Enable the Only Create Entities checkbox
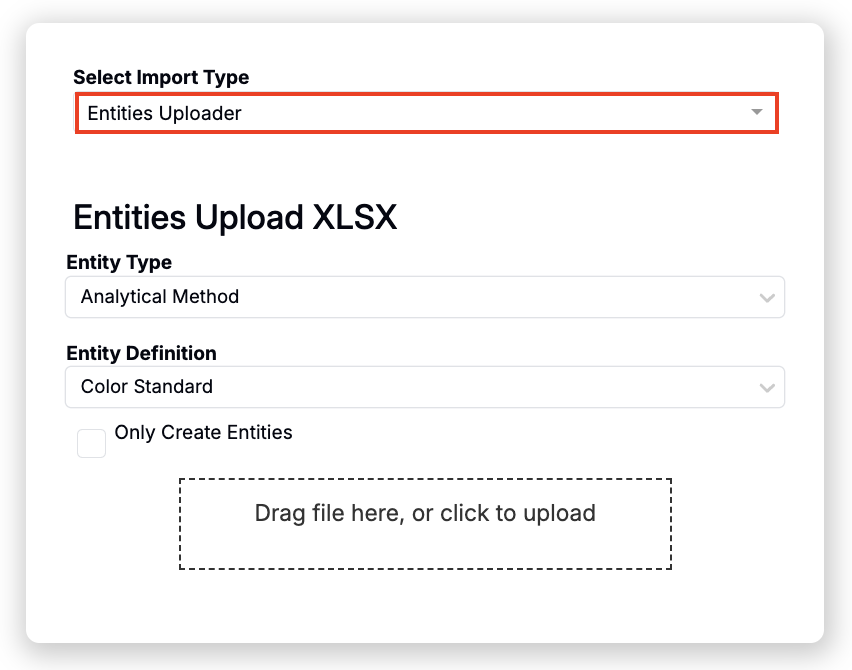 (x=92, y=443)
